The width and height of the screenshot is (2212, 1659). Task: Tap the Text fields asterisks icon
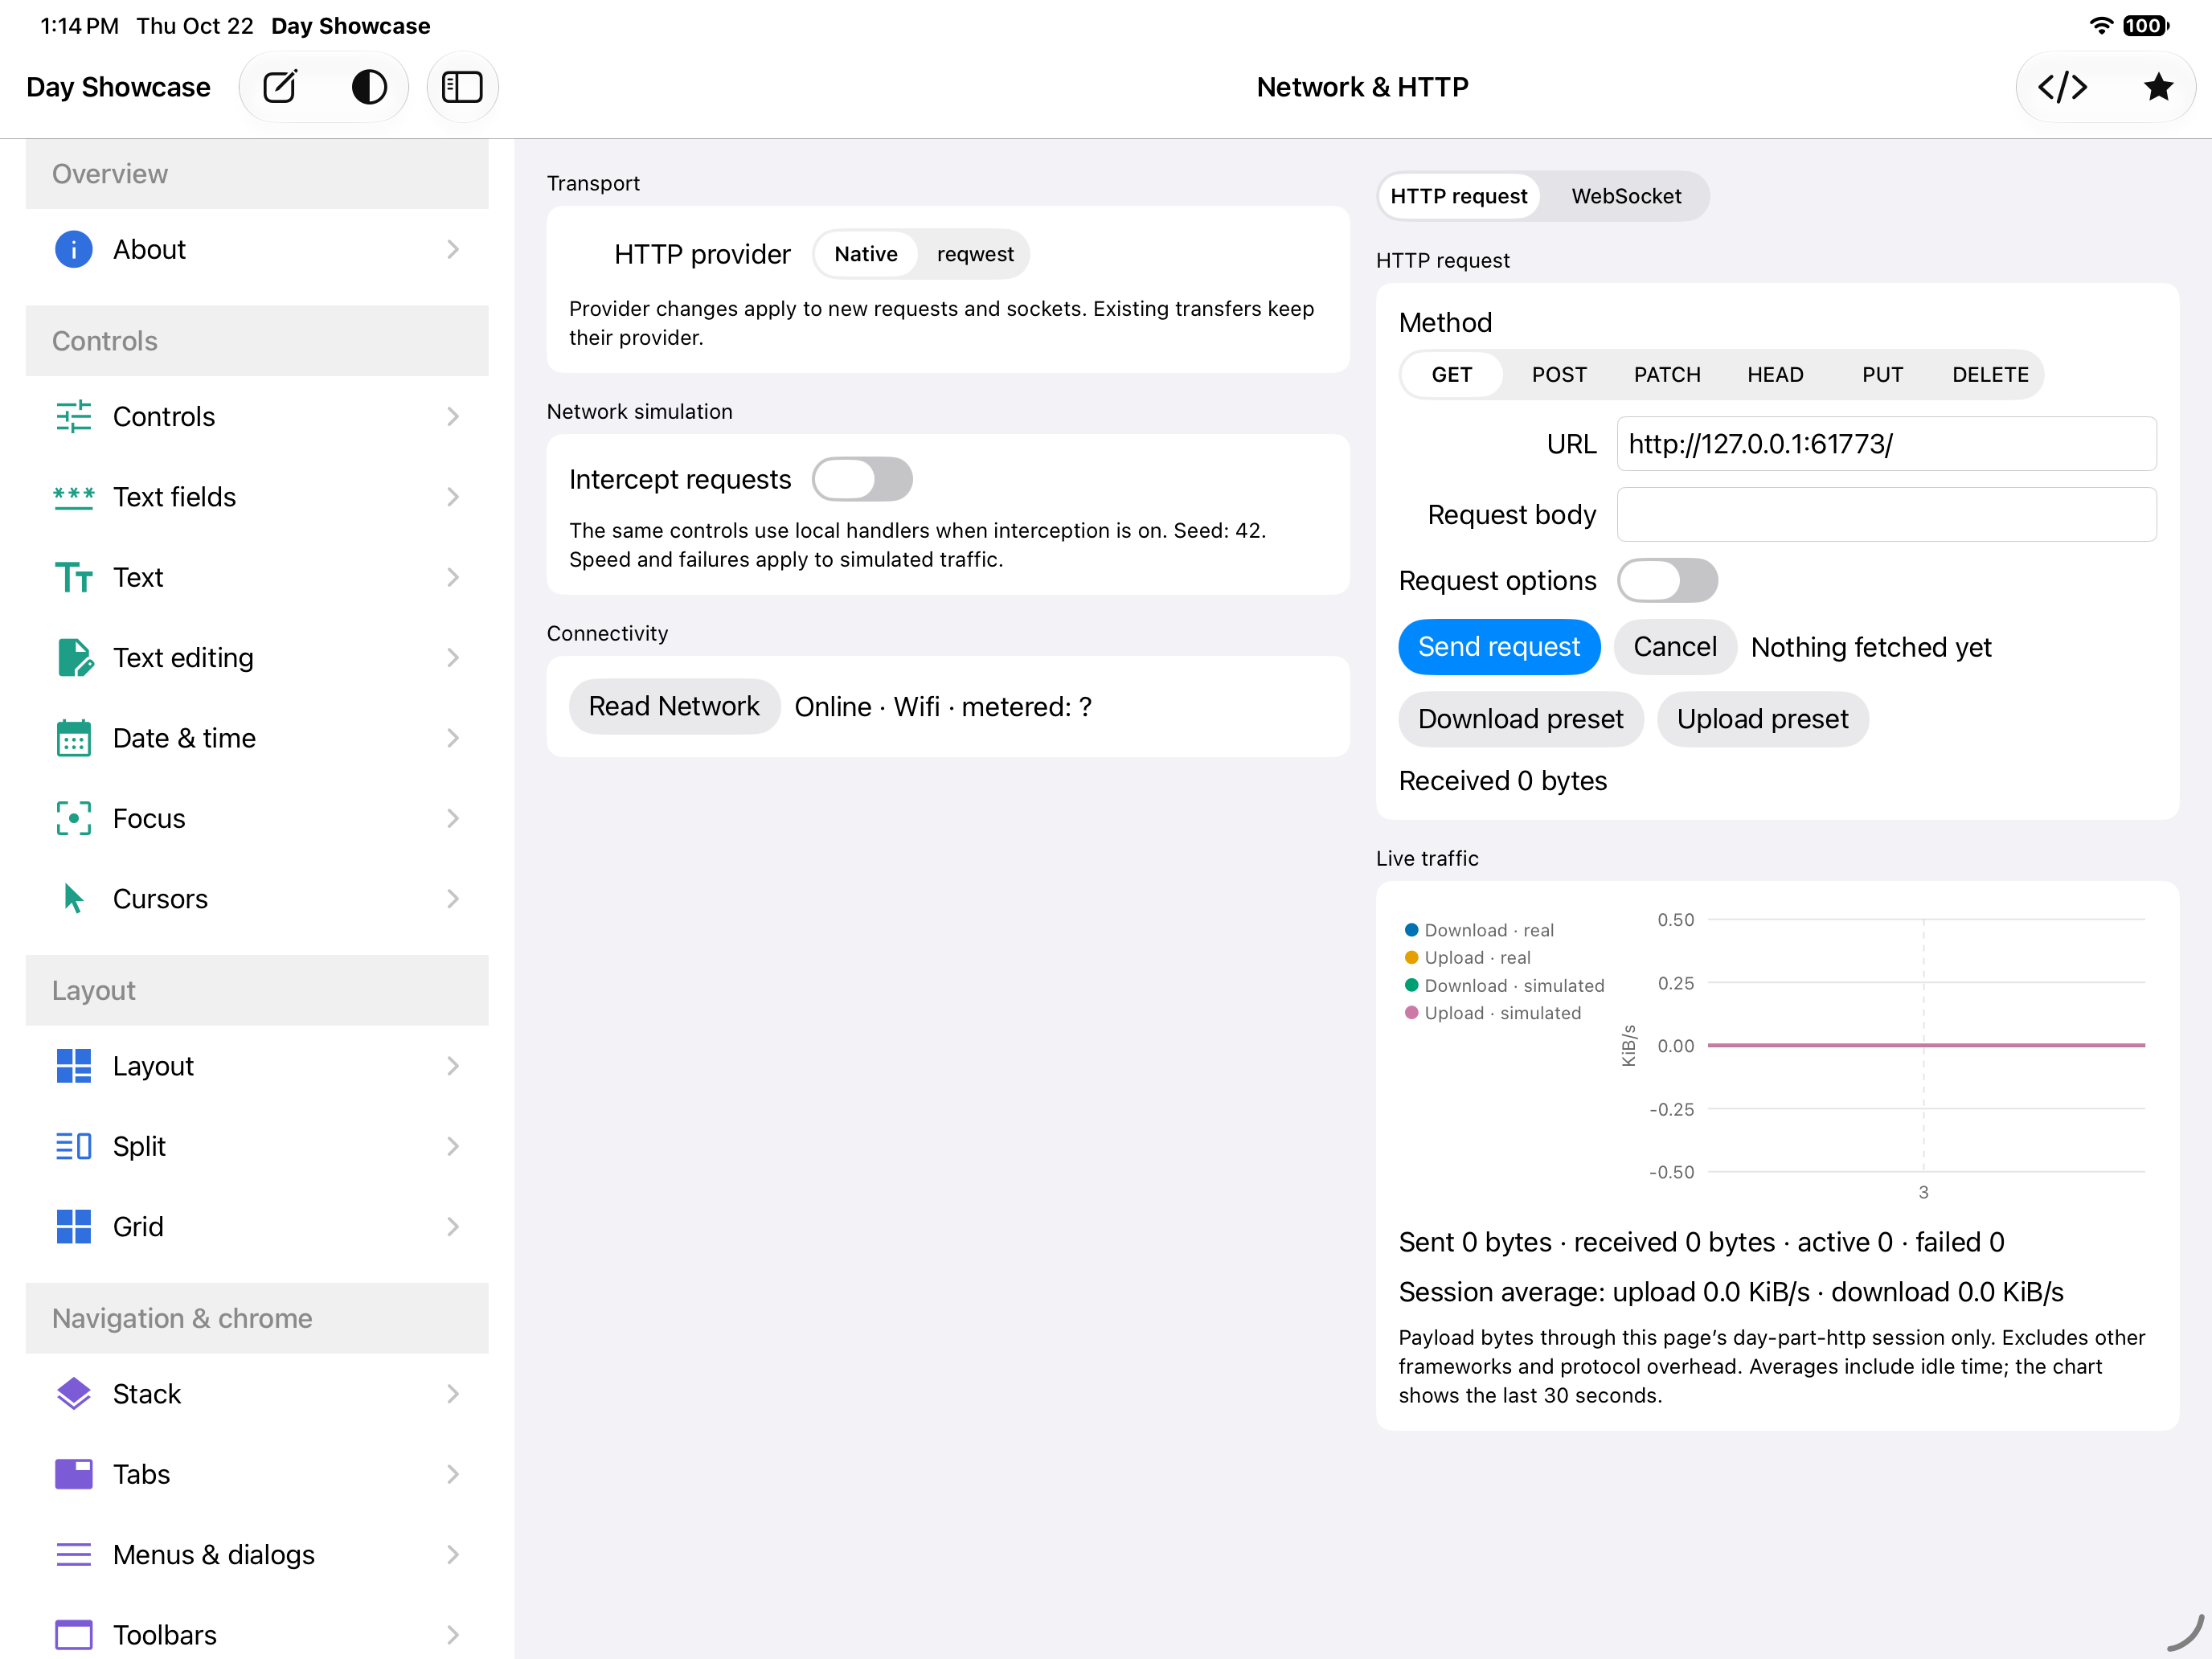(x=73, y=497)
